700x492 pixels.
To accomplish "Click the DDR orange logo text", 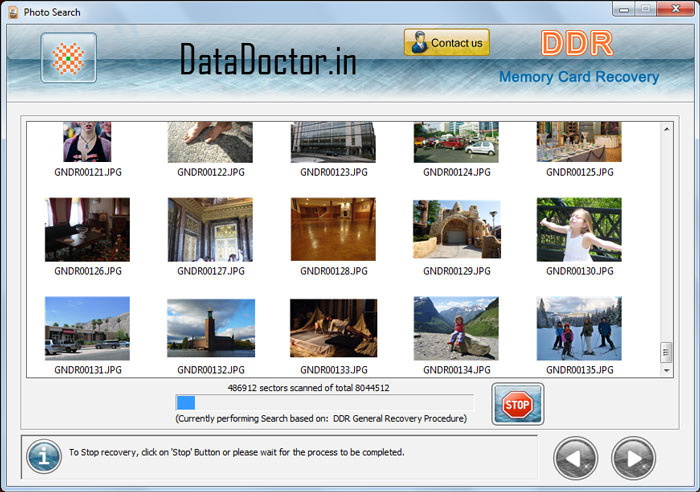I will point(577,43).
